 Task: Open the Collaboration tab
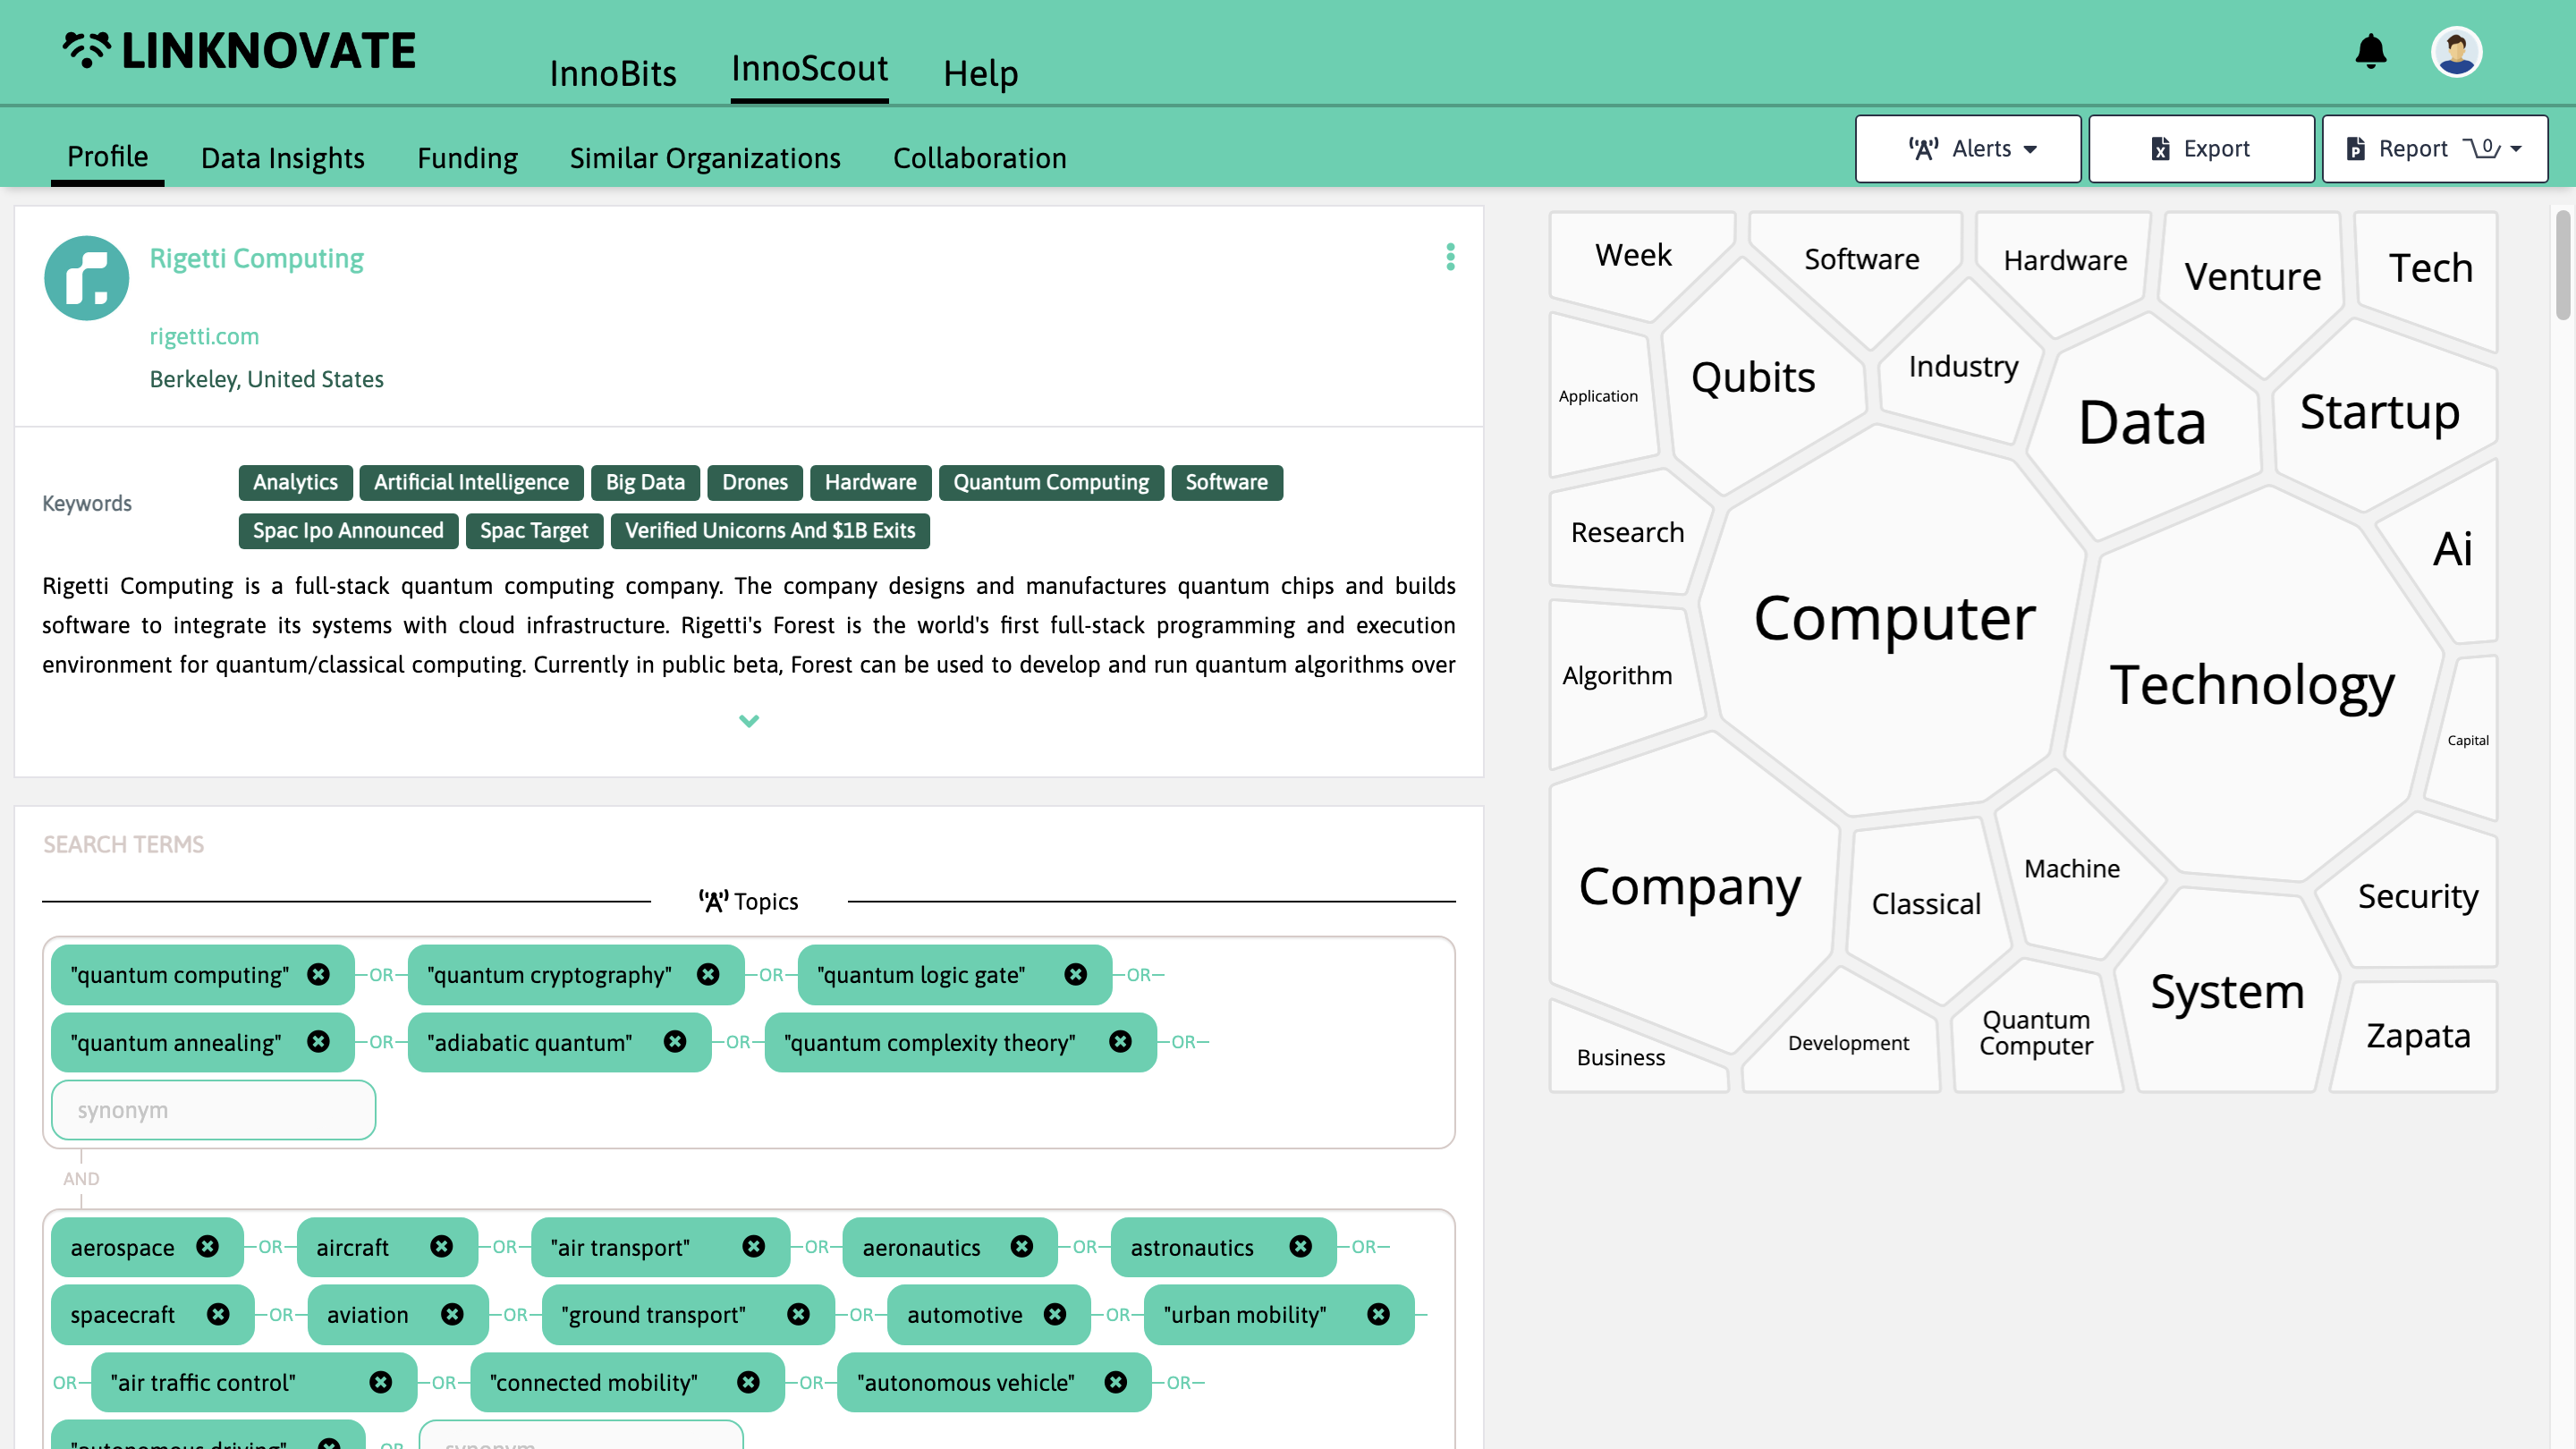[x=979, y=158]
